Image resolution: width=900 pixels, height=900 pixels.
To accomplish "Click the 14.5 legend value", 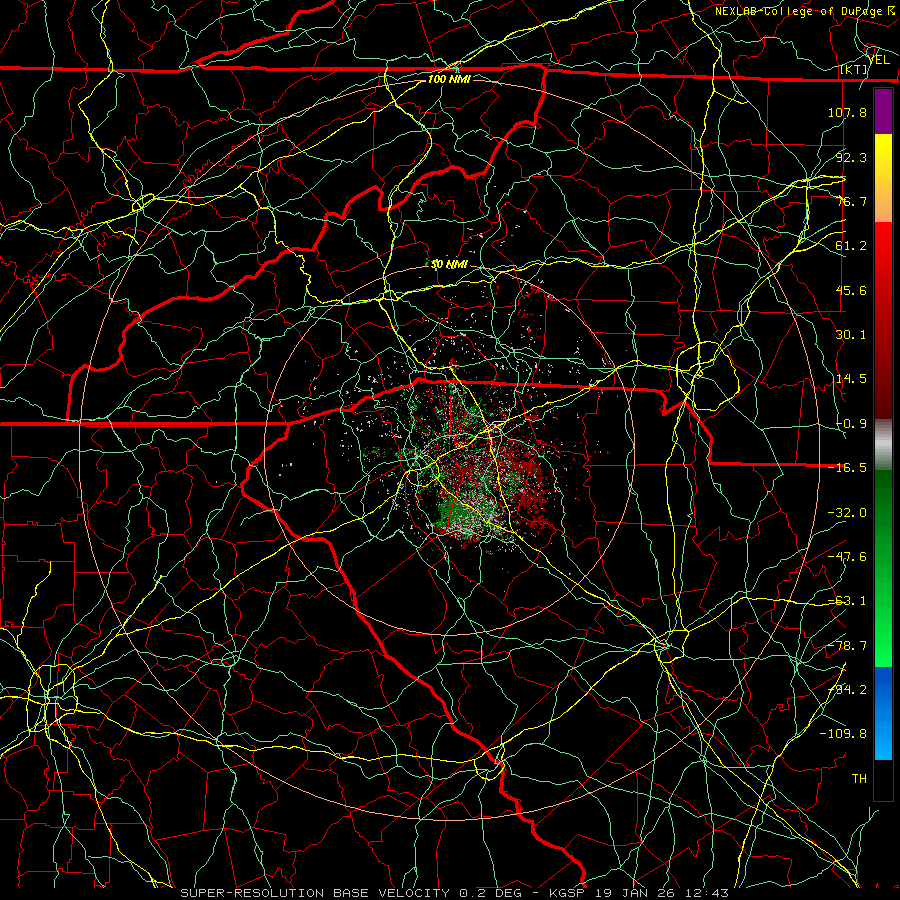I will click(851, 379).
